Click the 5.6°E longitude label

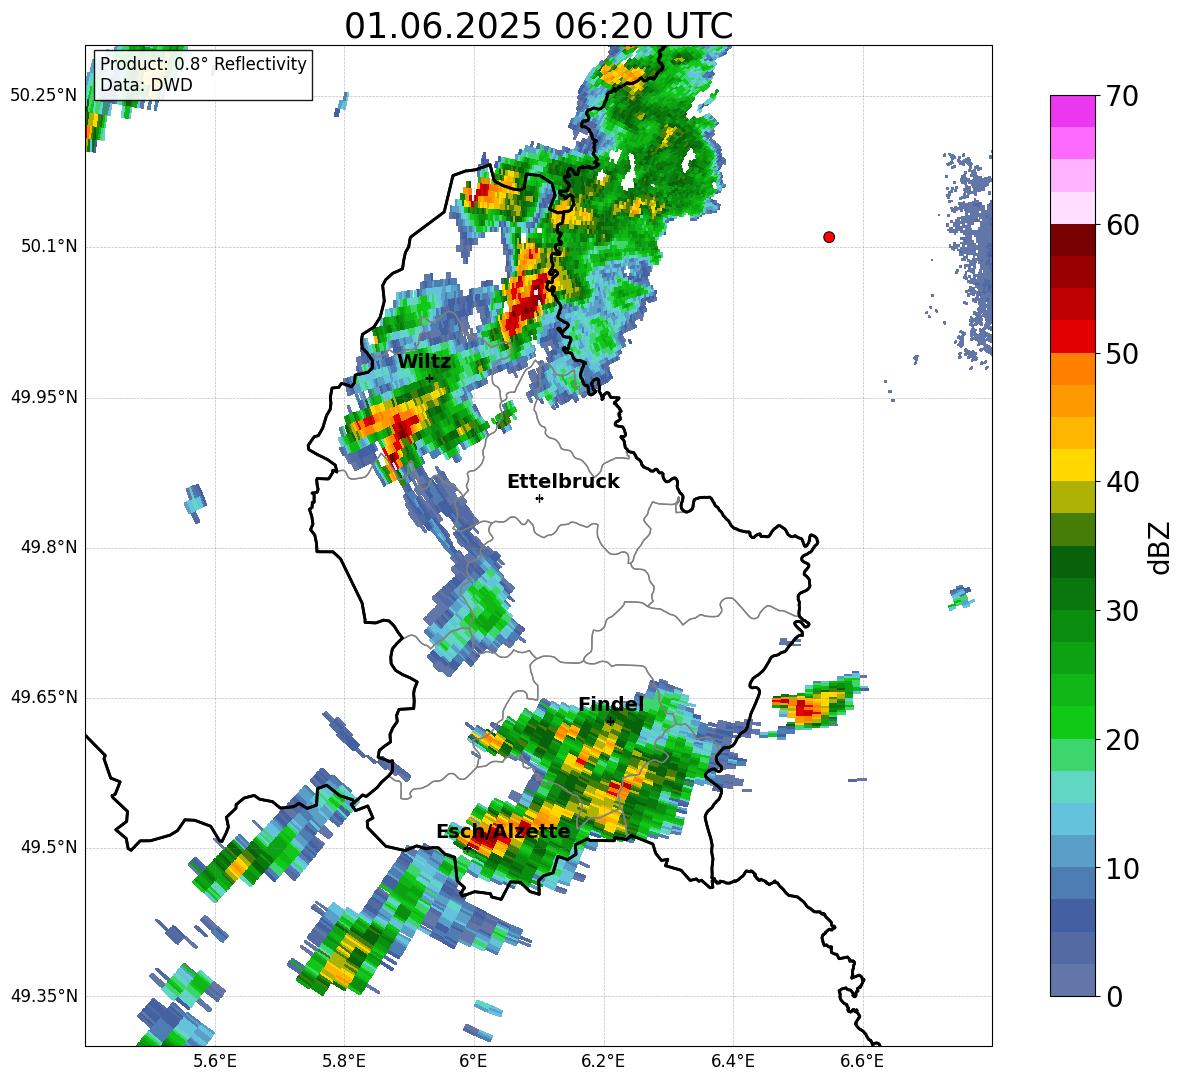[215, 1061]
